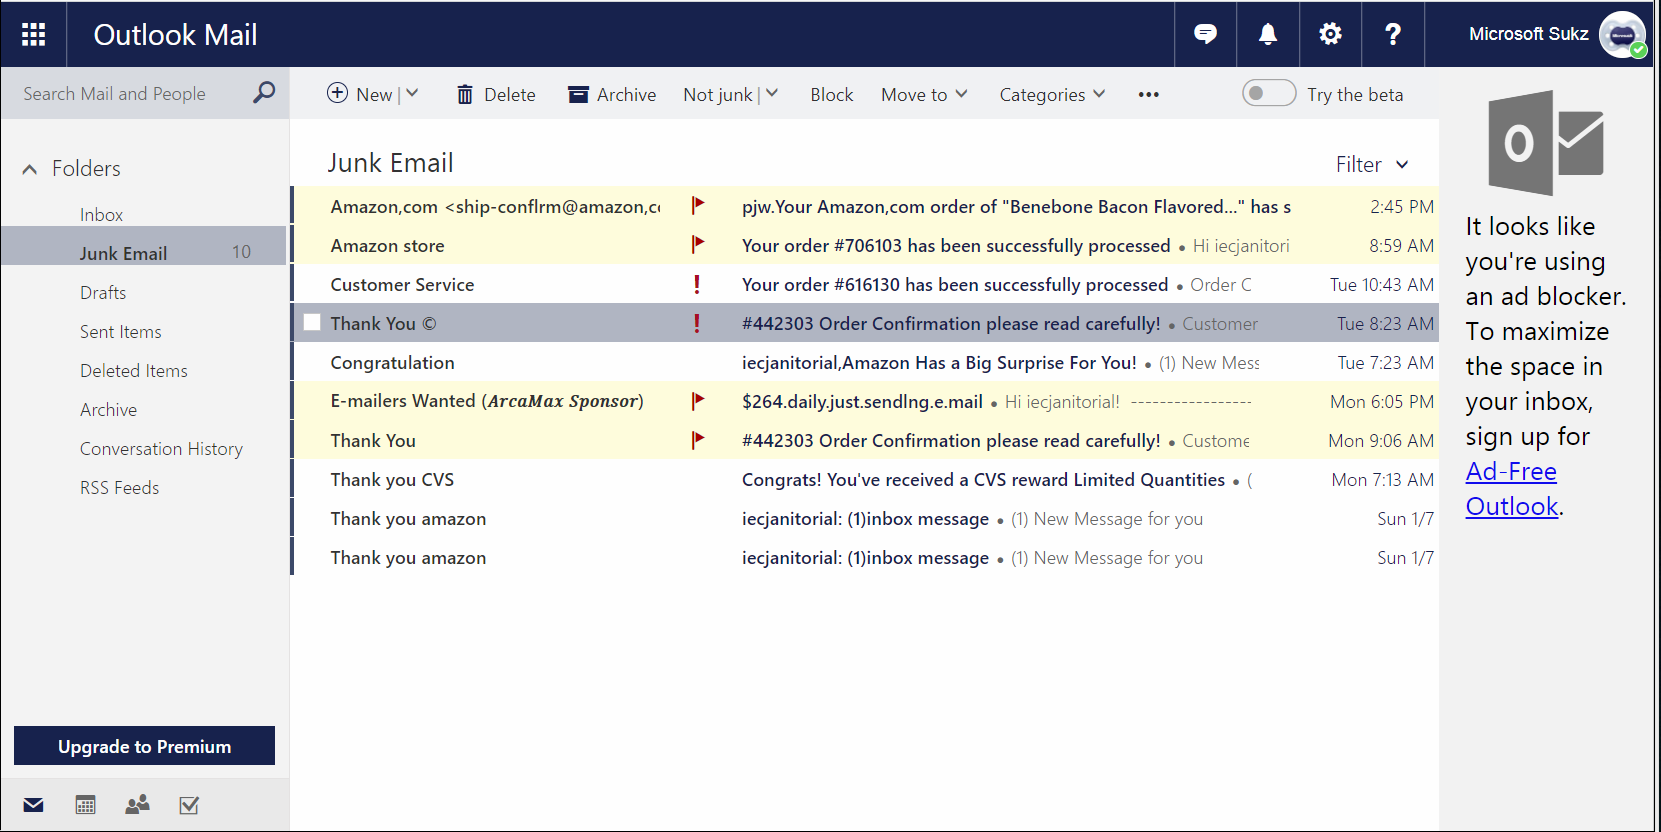Open the Move to dropdown
The width and height of the screenshot is (1661, 832).
(x=924, y=94)
